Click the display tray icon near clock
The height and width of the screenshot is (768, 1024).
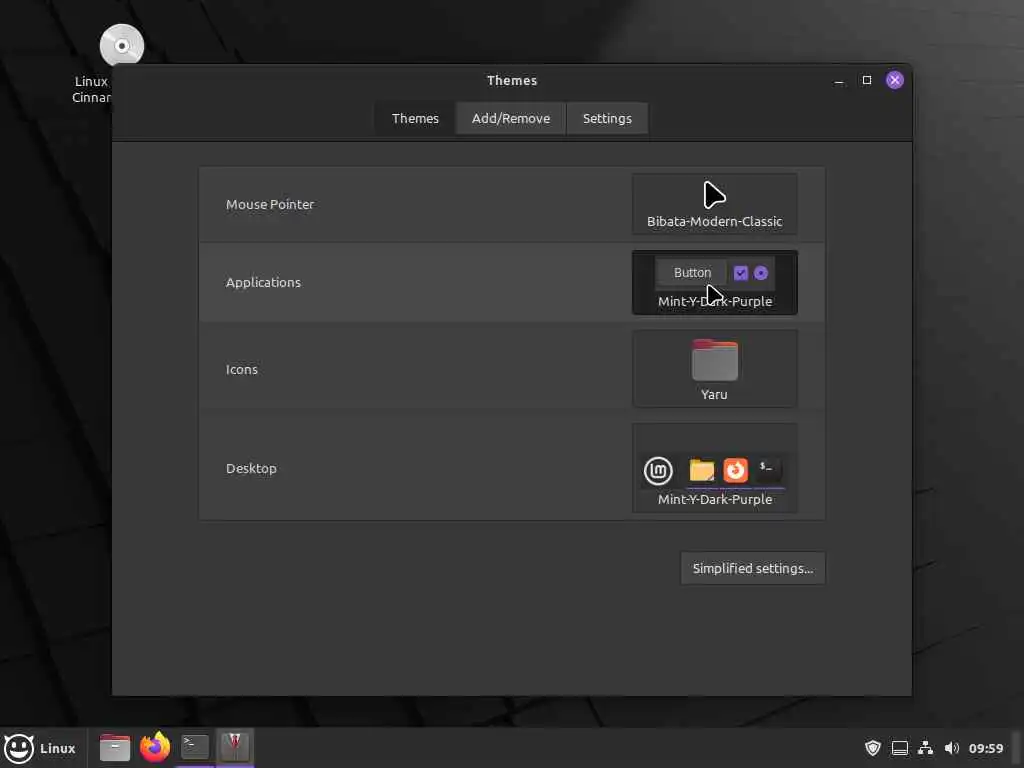(899, 748)
